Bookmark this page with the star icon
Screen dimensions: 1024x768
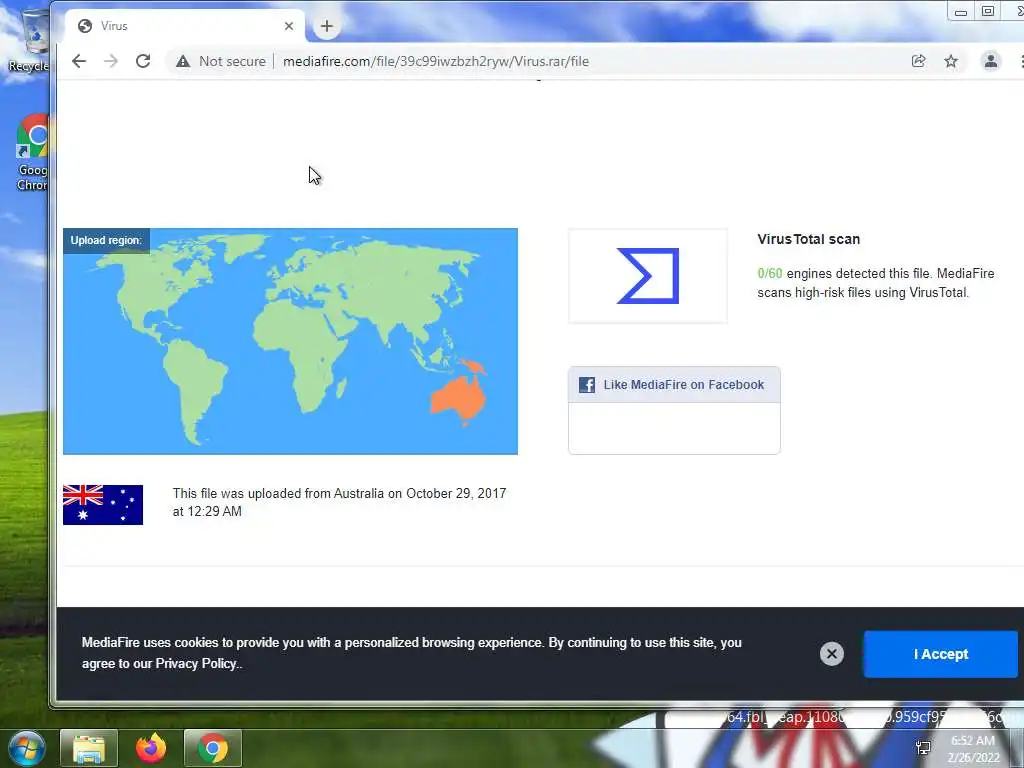click(x=951, y=61)
